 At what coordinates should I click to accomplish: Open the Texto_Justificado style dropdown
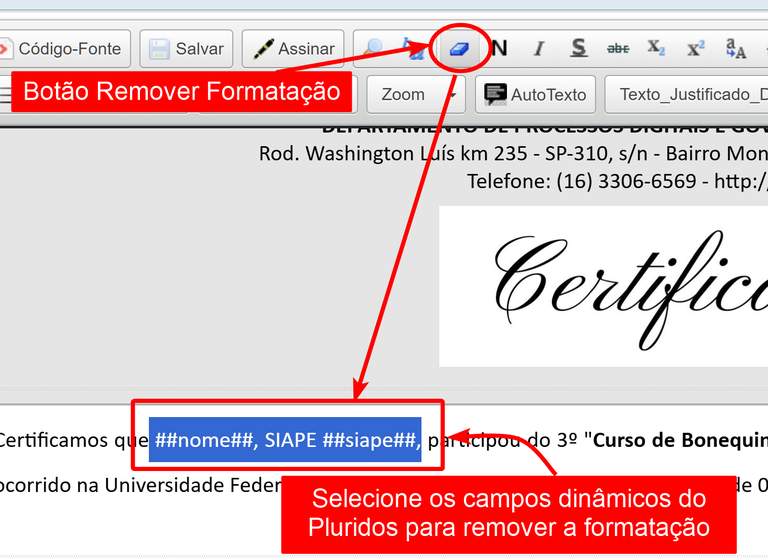686,94
